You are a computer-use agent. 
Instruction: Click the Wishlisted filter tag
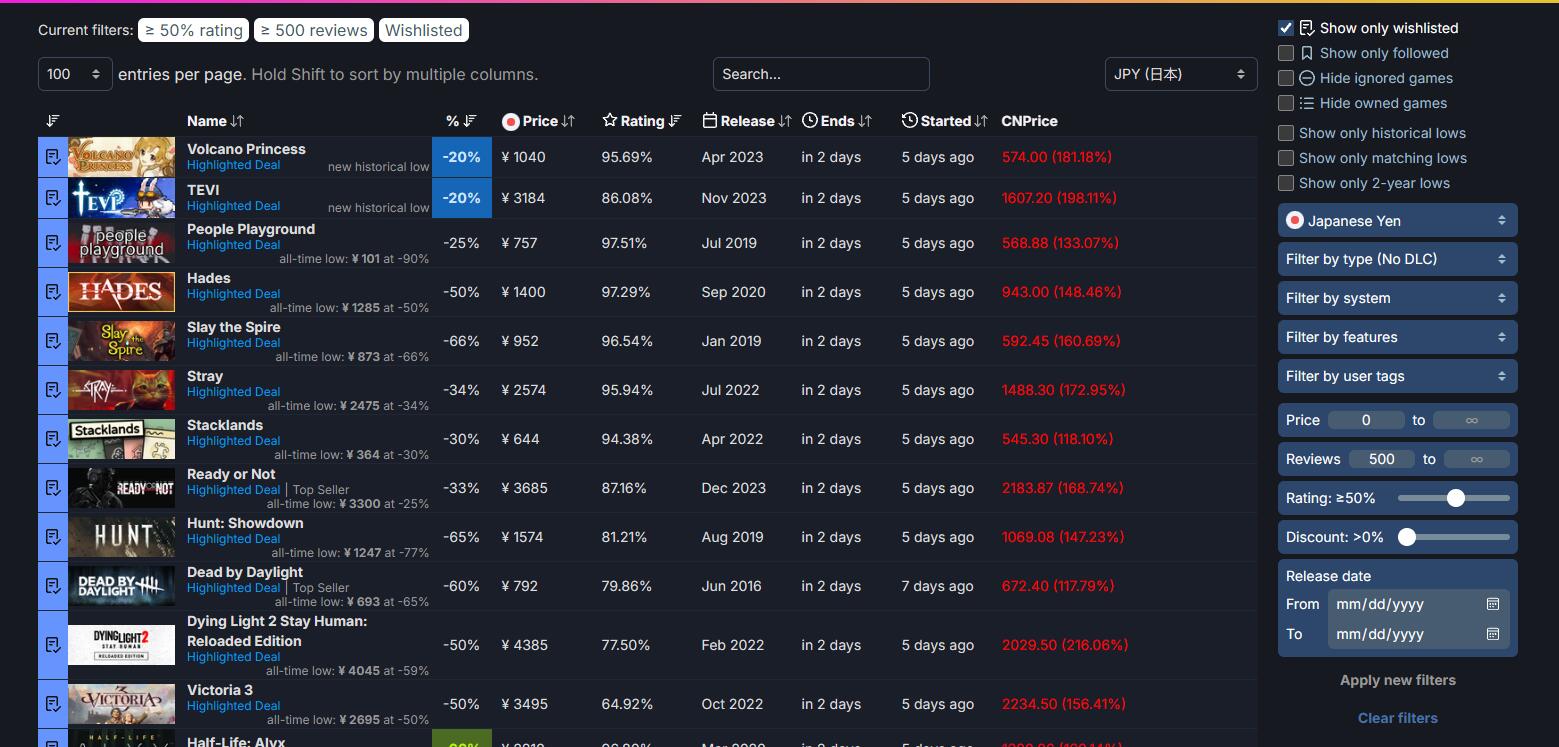click(x=424, y=30)
